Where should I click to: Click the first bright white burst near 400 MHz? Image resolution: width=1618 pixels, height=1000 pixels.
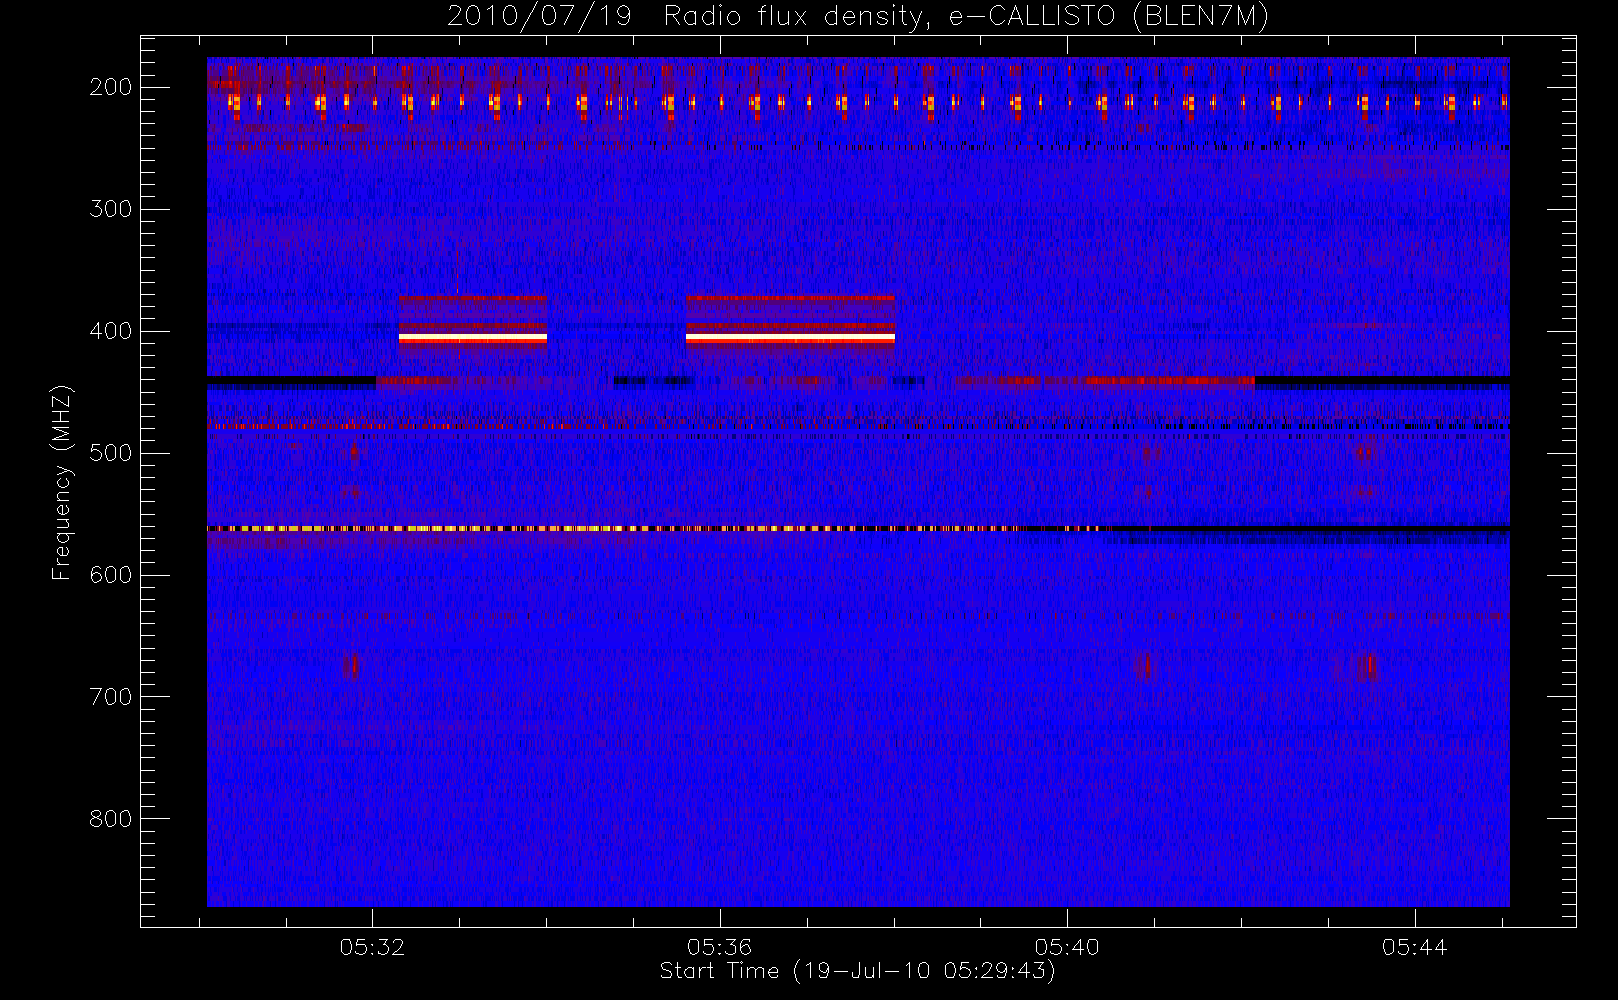click(x=473, y=338)
